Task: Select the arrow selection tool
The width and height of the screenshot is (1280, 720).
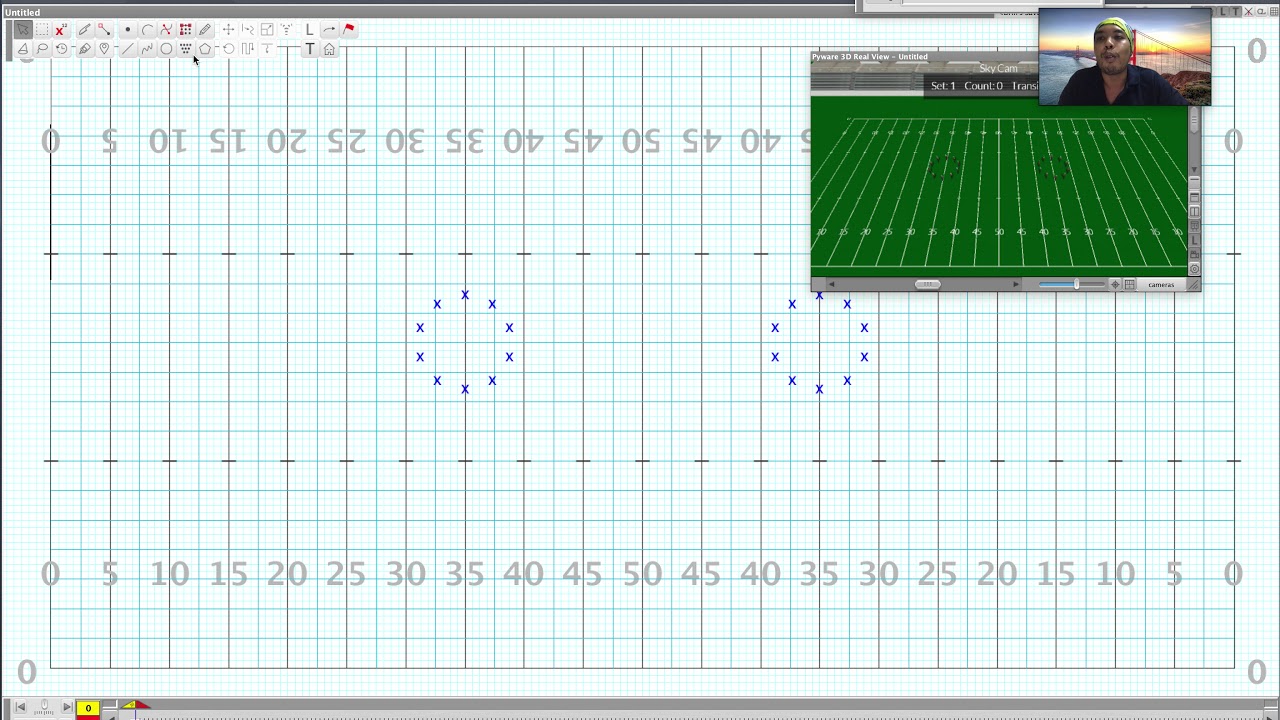Action: pyautogui.click(x=23, y=29)
